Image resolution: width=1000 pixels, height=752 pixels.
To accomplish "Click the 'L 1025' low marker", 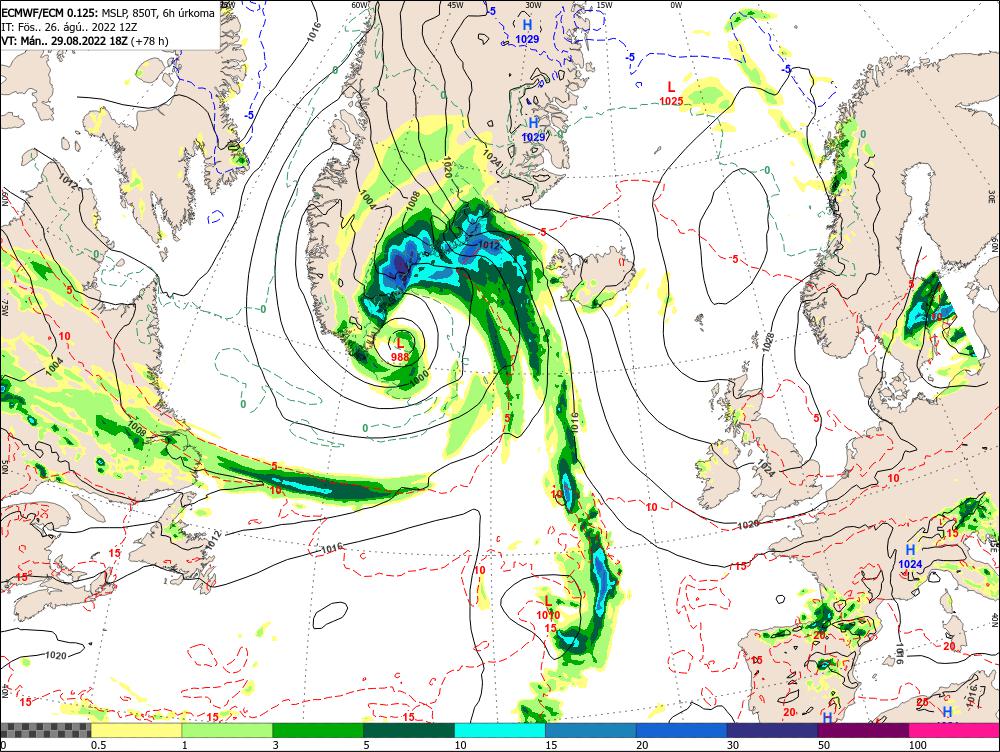I will [x=671, y=93].
